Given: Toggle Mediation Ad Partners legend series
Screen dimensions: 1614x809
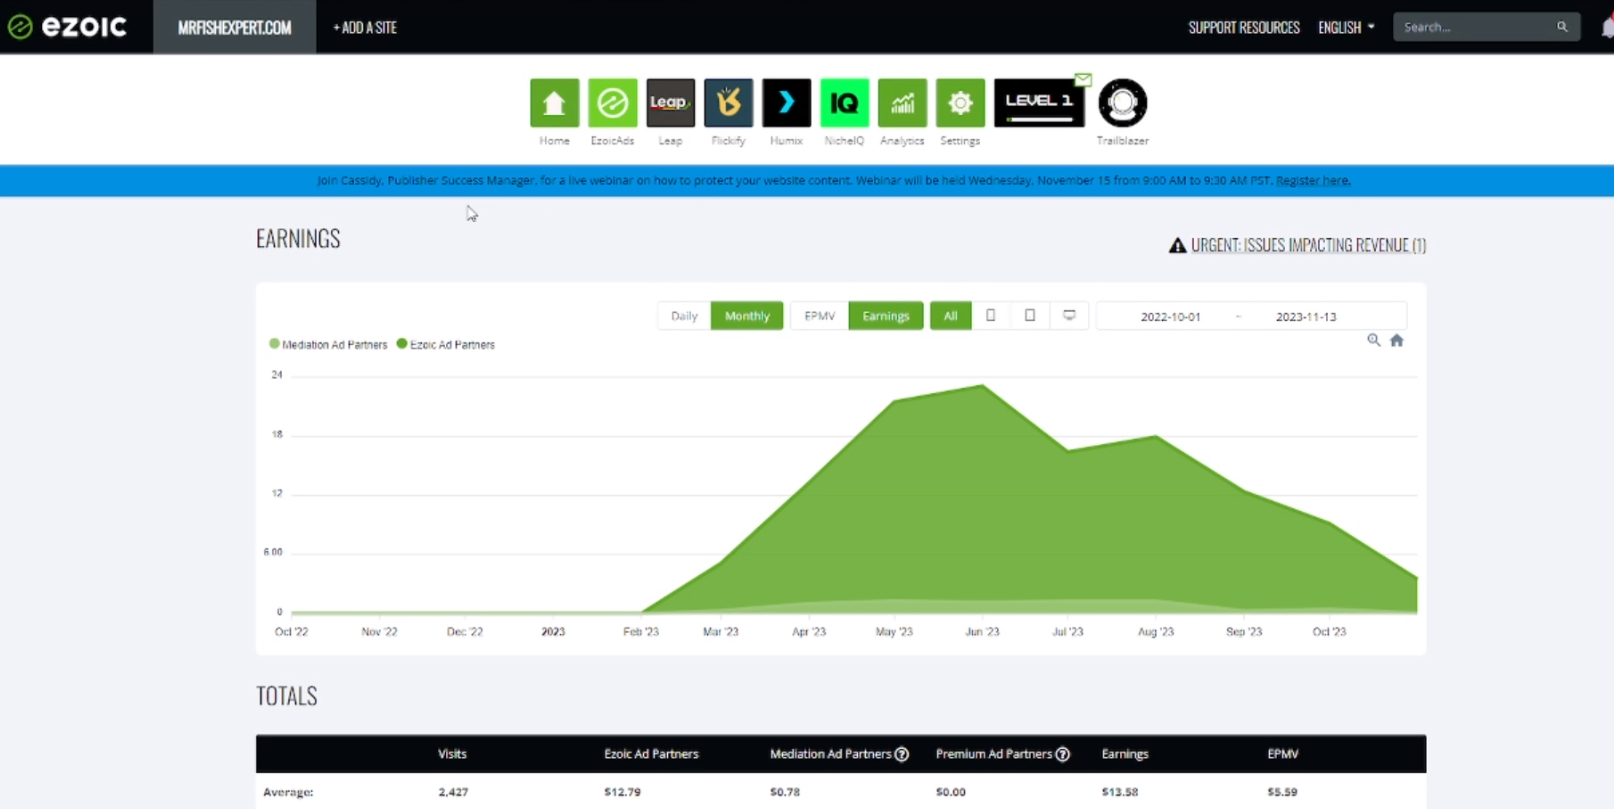Looking at the screenshot, I should point(328,344).
